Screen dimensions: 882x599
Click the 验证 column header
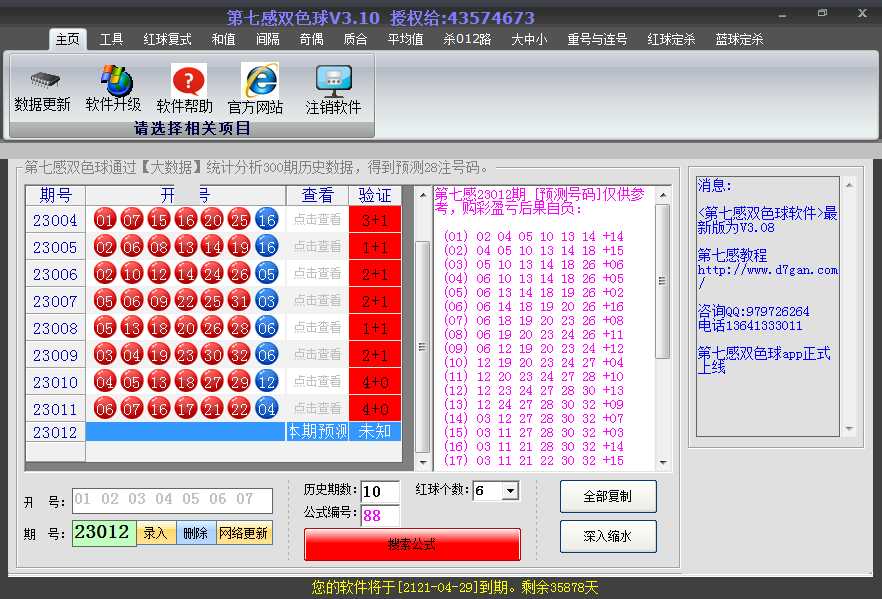(x=375, y=195)
